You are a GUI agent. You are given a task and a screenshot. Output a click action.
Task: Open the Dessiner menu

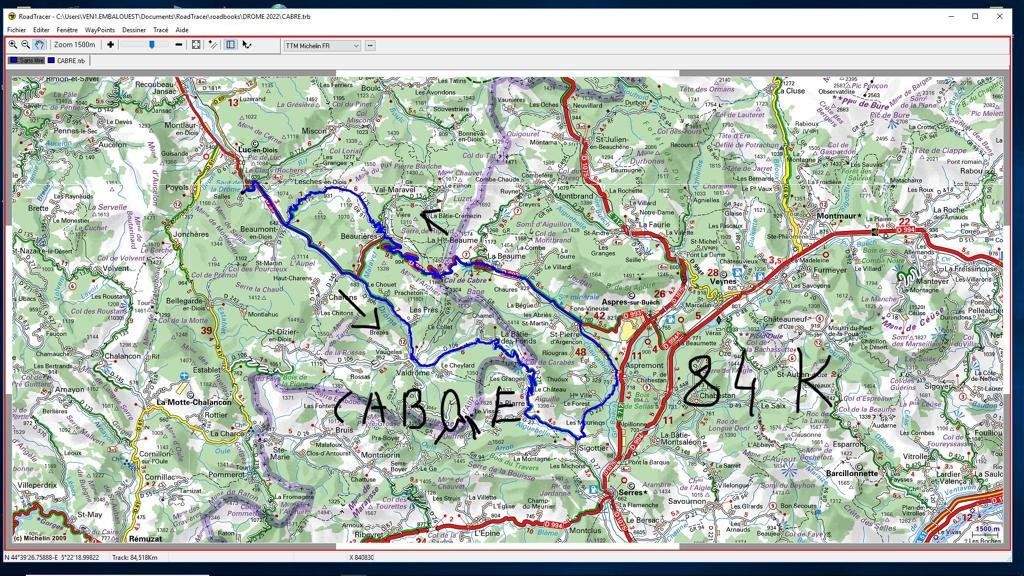click(134, 30)
